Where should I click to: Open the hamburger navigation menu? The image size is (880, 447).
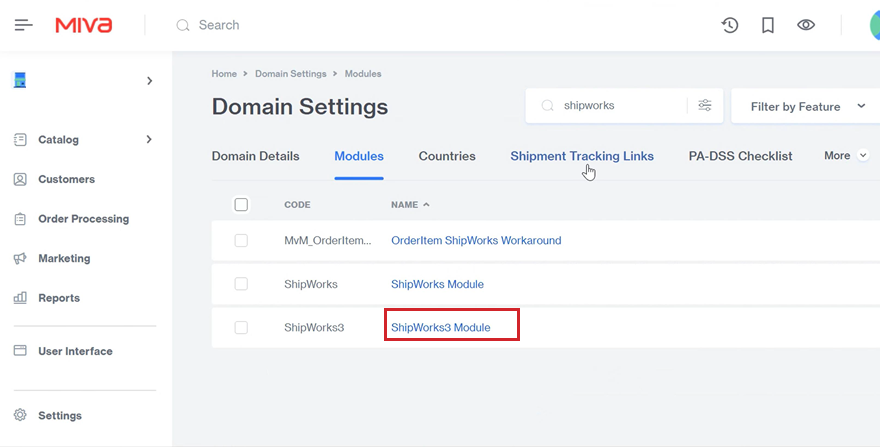coord(24,25)
